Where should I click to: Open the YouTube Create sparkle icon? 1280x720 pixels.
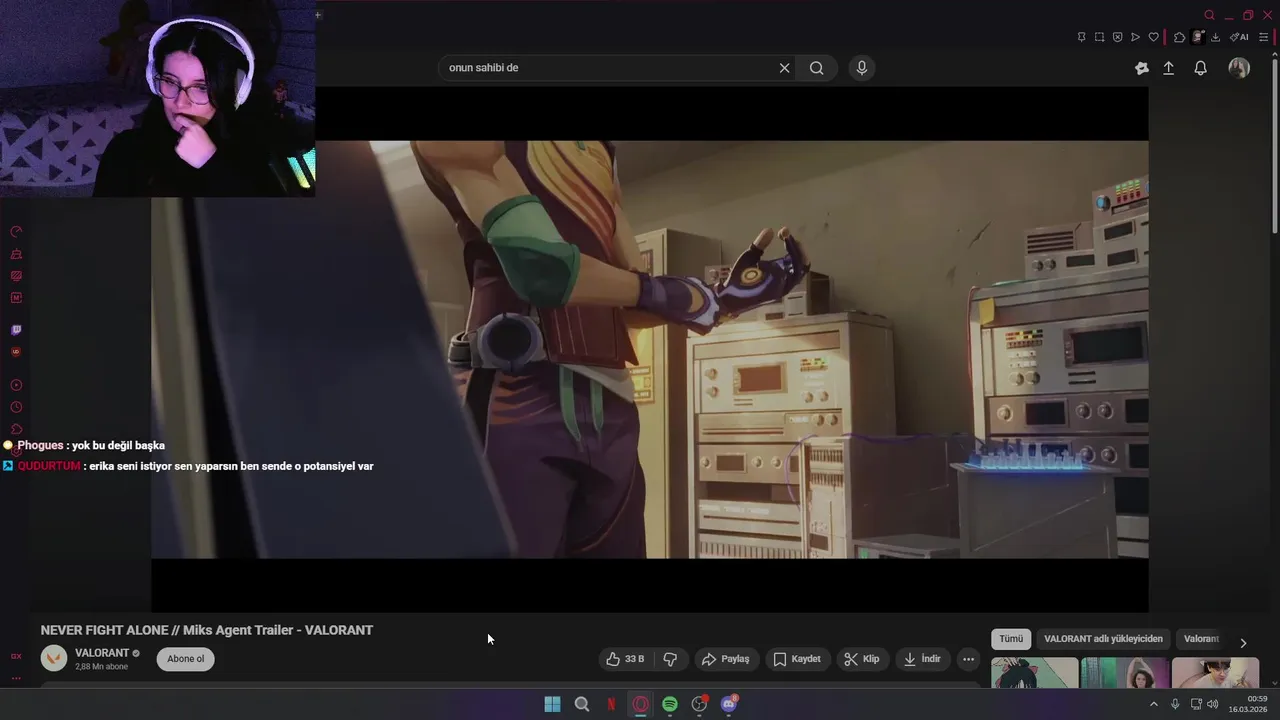1142,68
